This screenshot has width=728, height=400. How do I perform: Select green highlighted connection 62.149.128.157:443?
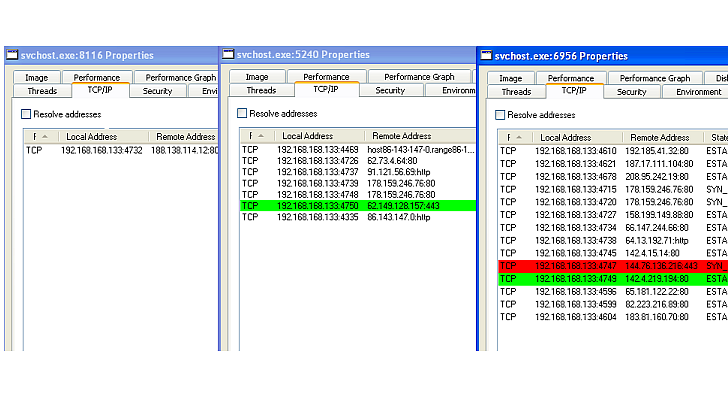pyautogui.click(x=356, y=205)
